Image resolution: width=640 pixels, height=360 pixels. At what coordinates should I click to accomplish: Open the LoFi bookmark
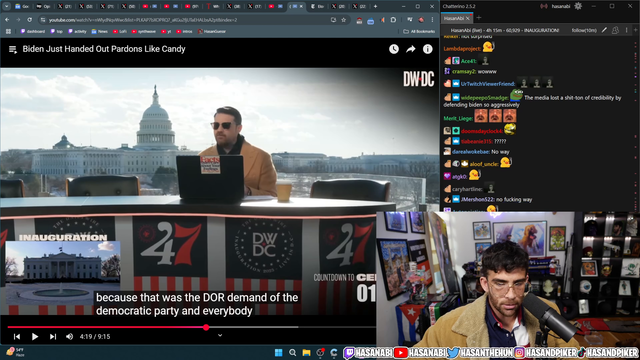(x=120, y=31)
